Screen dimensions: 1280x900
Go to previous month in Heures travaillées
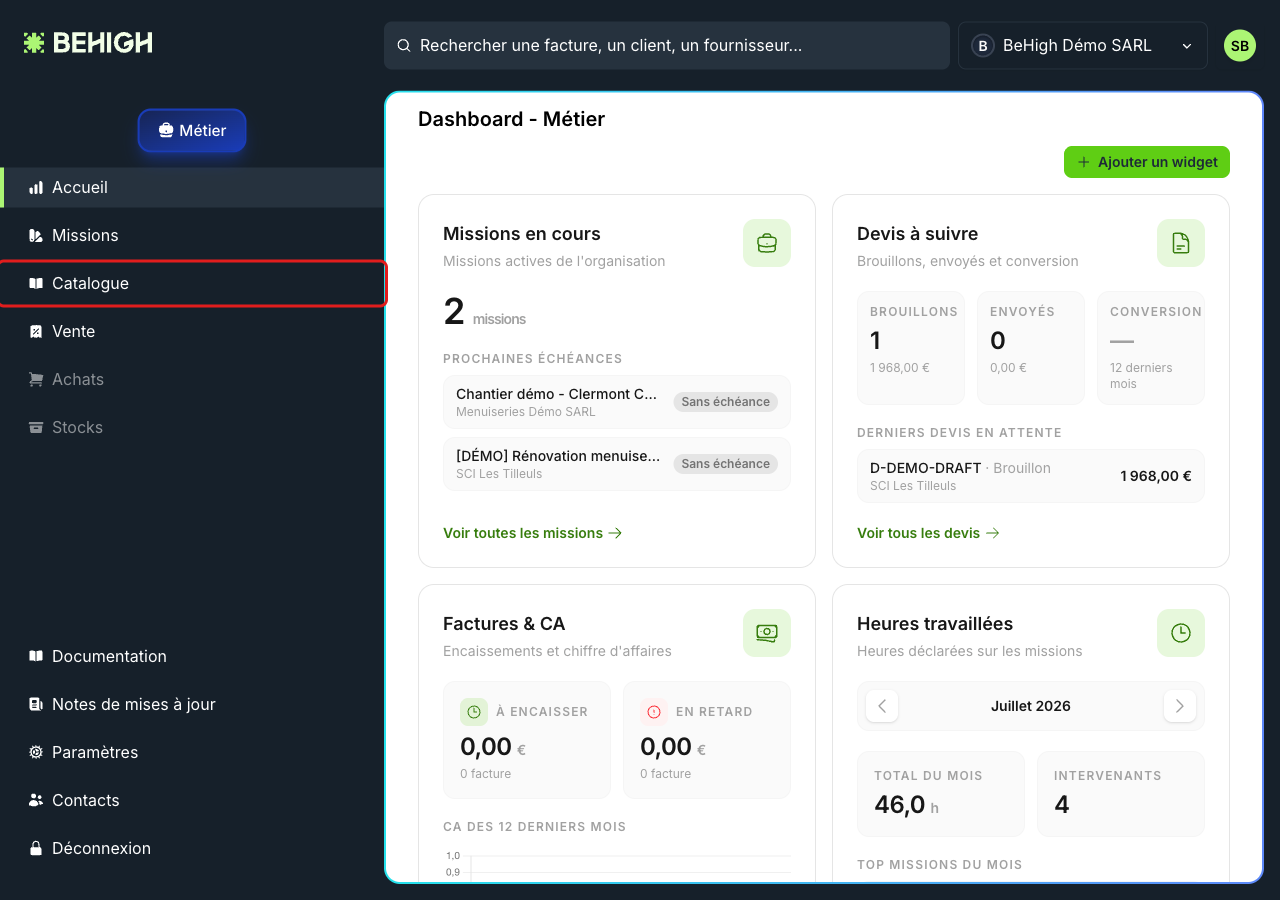coord(882,706)
